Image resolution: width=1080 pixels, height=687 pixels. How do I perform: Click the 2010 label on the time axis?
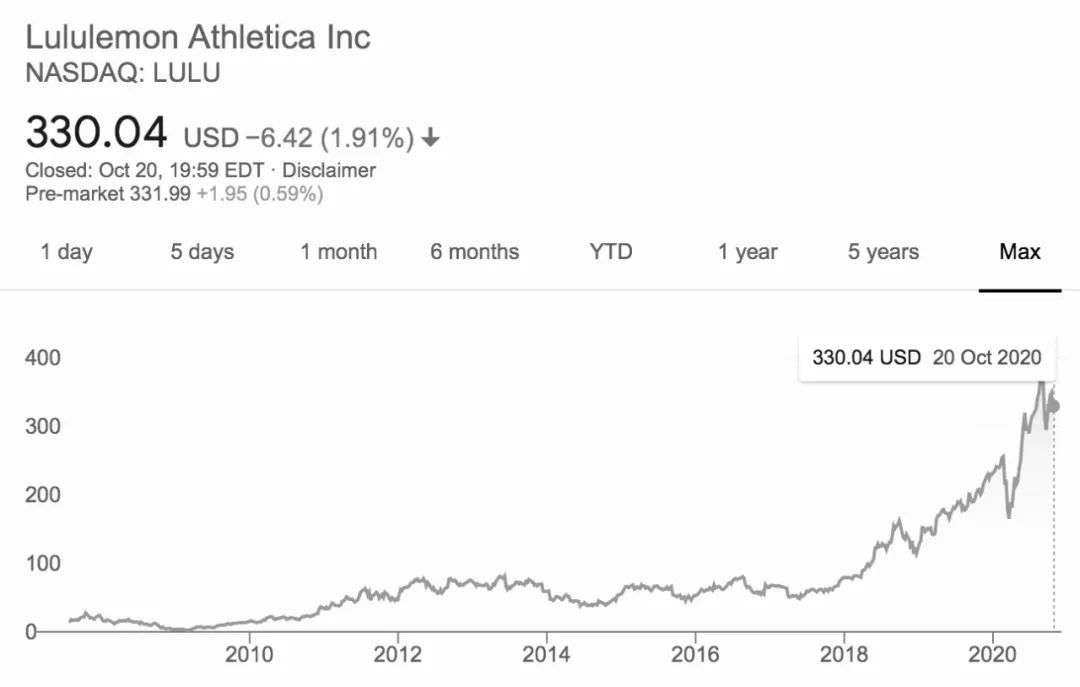(249, 655)
